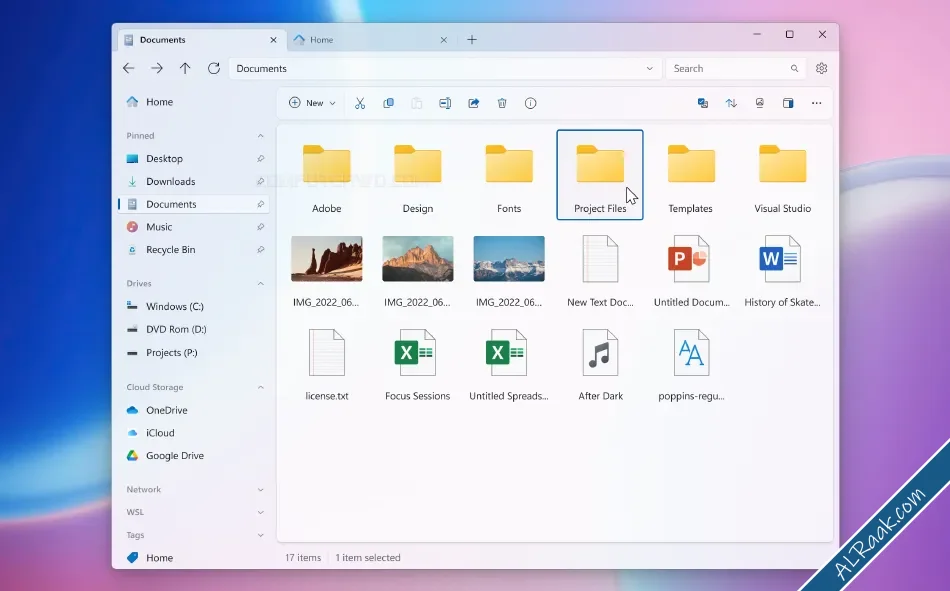Image resolution: width=950 pixels, height=591 pixels.
Task: Collapse the Pinned section
Action: (261, 136)
